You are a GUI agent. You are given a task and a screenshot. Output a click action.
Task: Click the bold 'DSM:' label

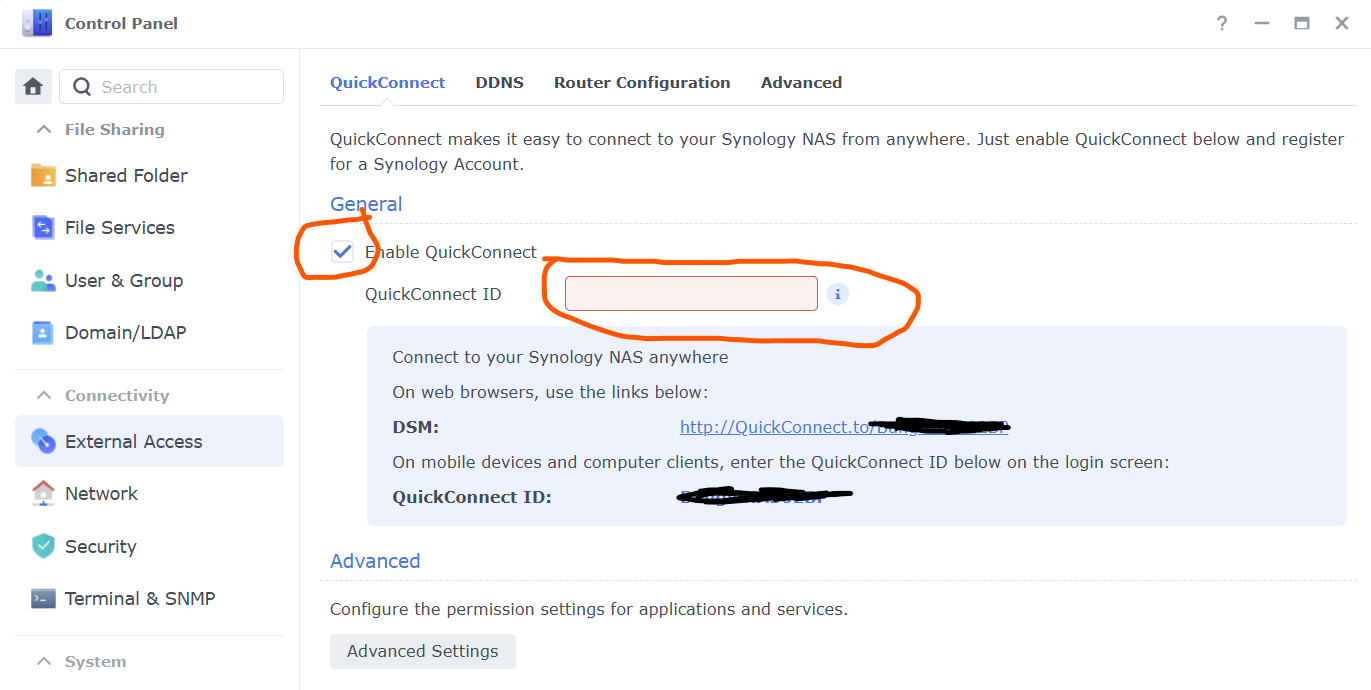416,428
